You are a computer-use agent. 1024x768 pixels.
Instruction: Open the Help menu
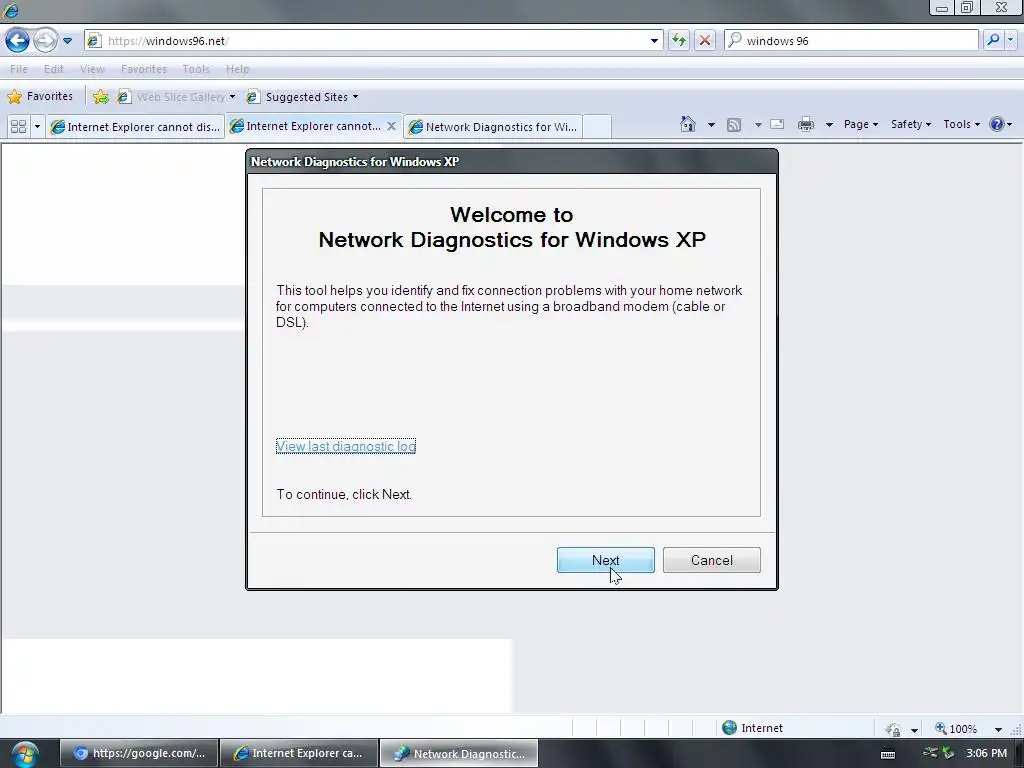pos(237,69)
